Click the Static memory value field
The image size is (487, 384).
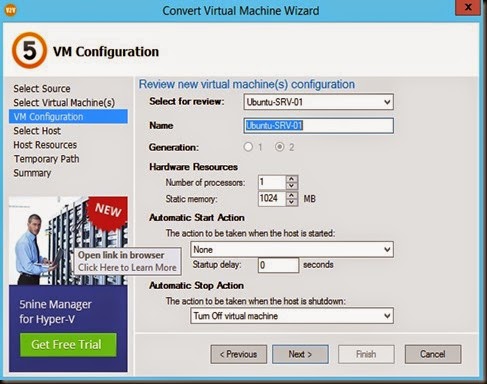coord(272,199)
